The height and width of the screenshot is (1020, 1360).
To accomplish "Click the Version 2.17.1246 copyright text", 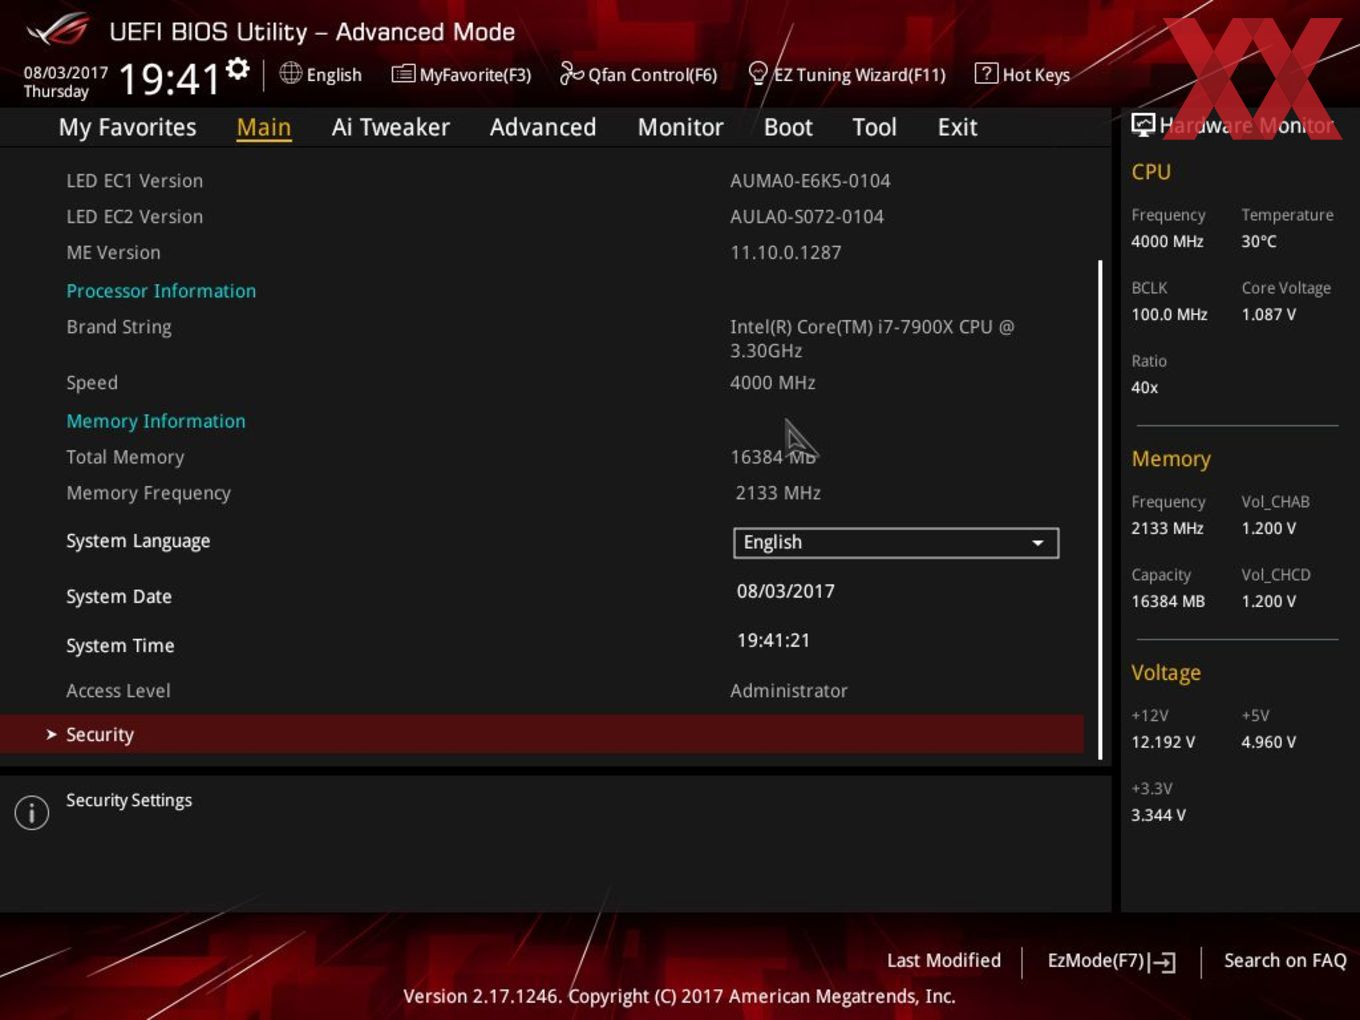I will pyautogui.click(x=679, y=996).
